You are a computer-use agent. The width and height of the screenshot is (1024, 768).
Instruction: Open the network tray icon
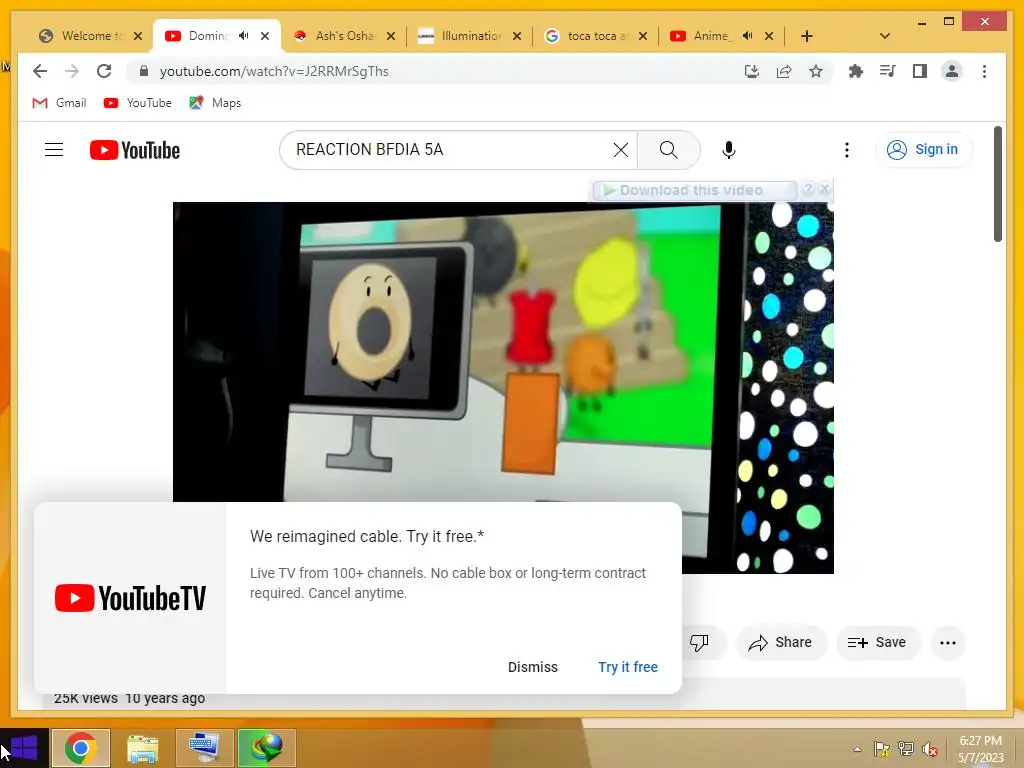click(906, 749)
